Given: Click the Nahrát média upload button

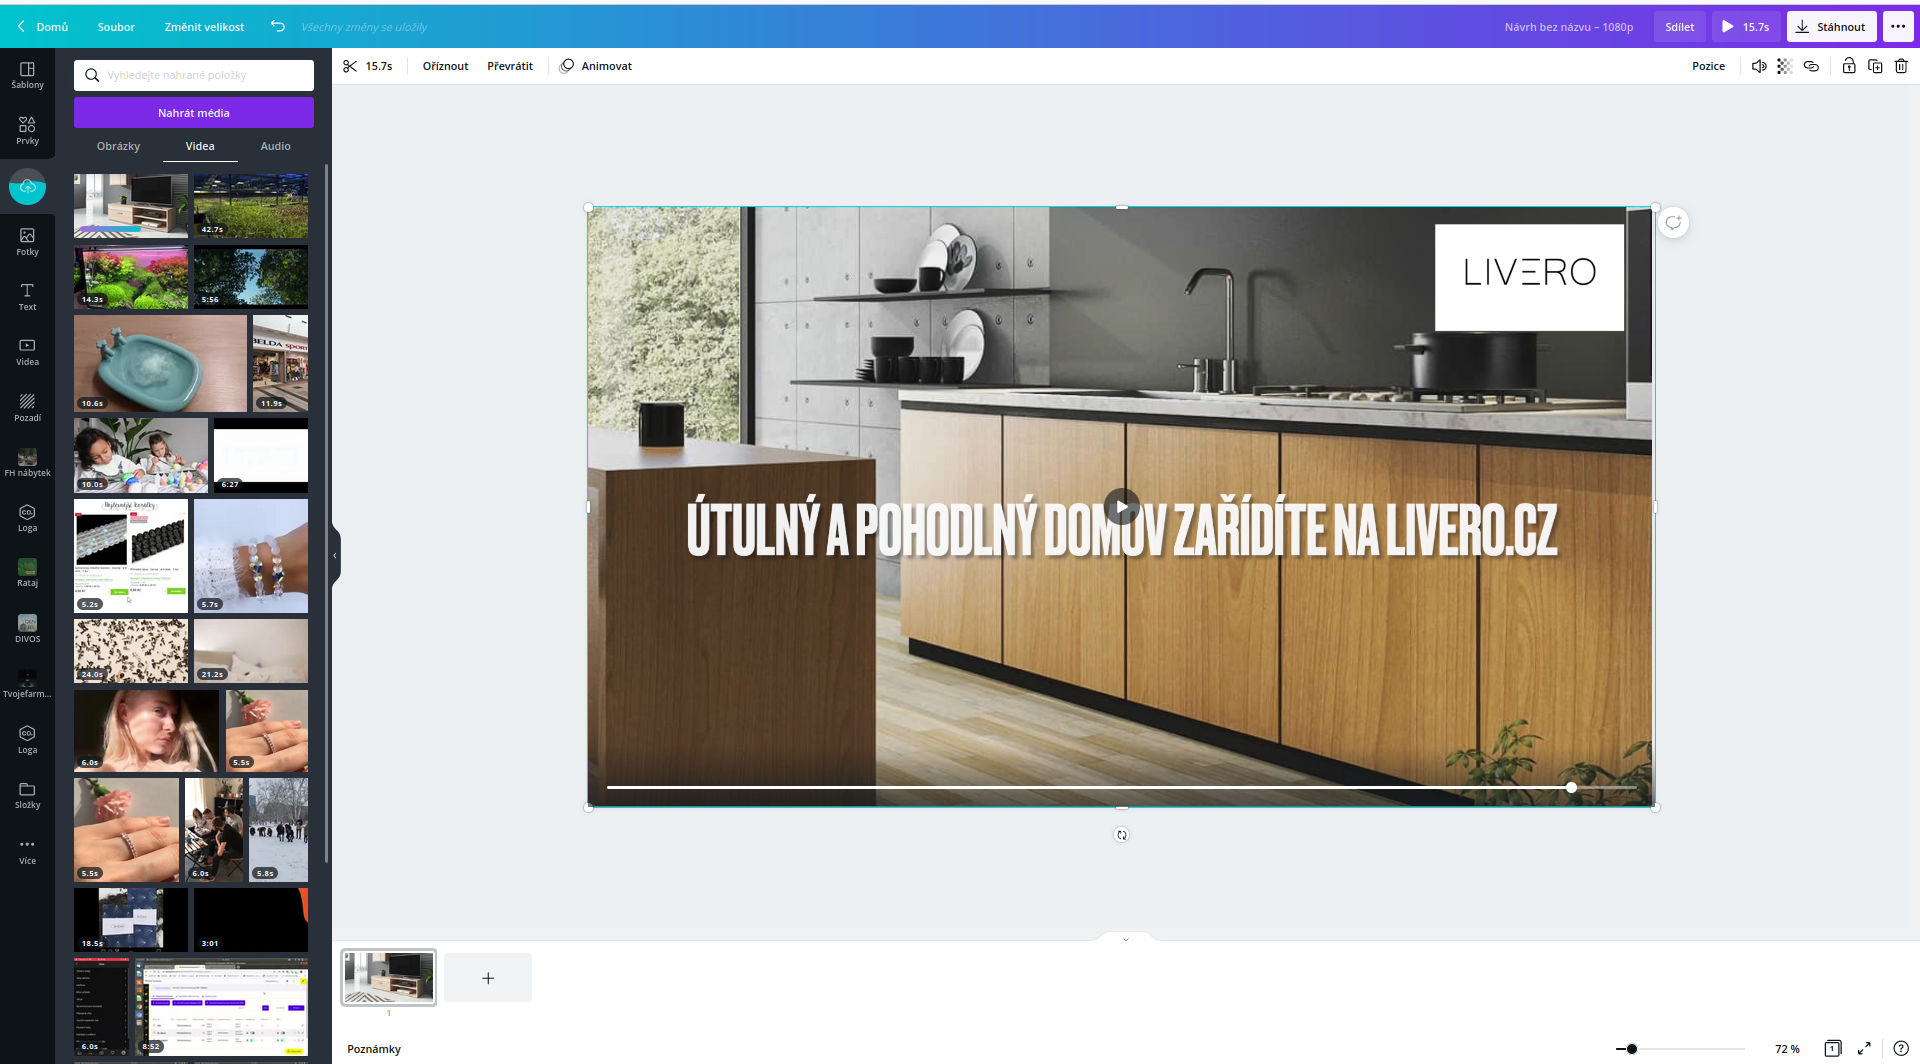Looking at the screenshot, I should point(194,113).
